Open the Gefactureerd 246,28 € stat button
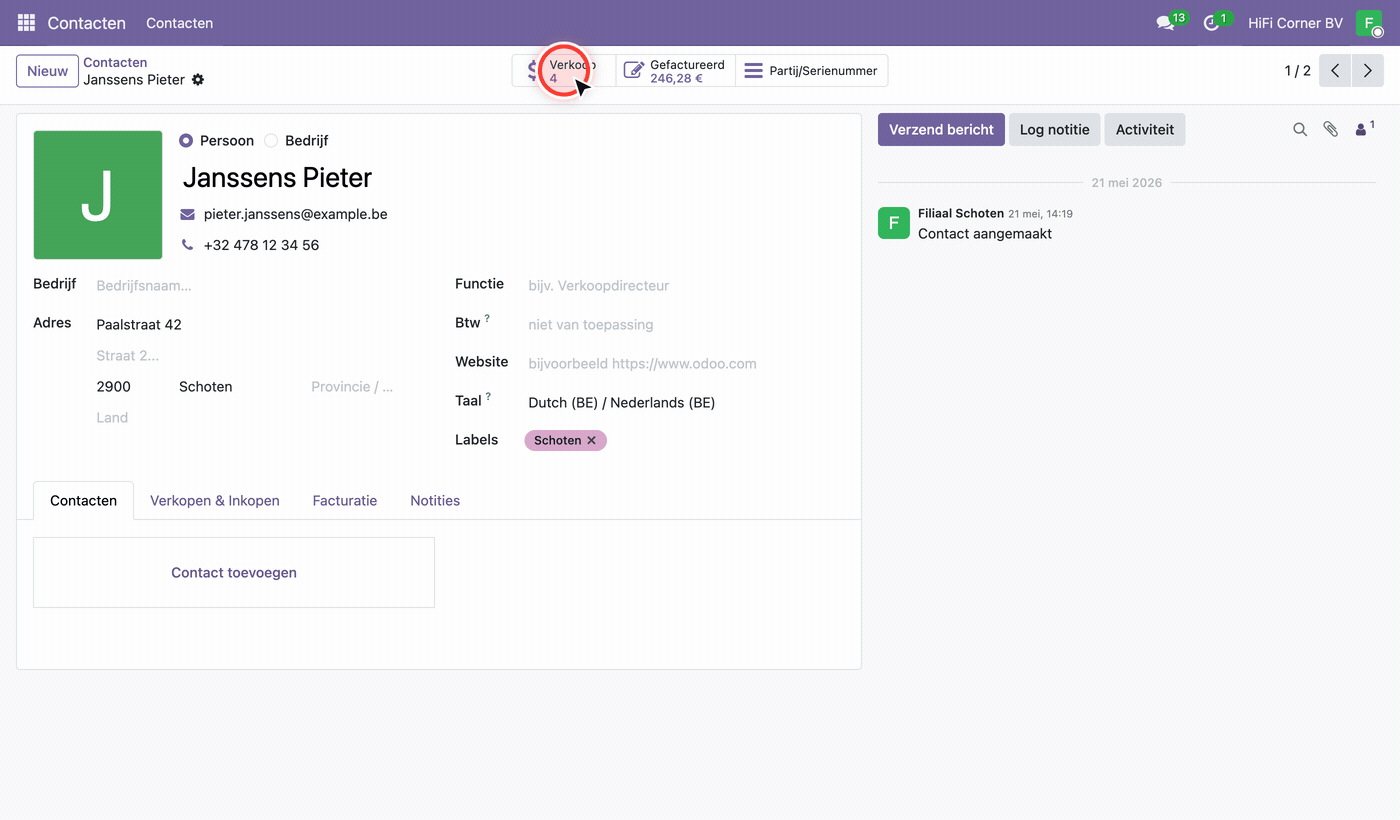The width and height of the screenshot is (1400, 820). tap(676, 71)
